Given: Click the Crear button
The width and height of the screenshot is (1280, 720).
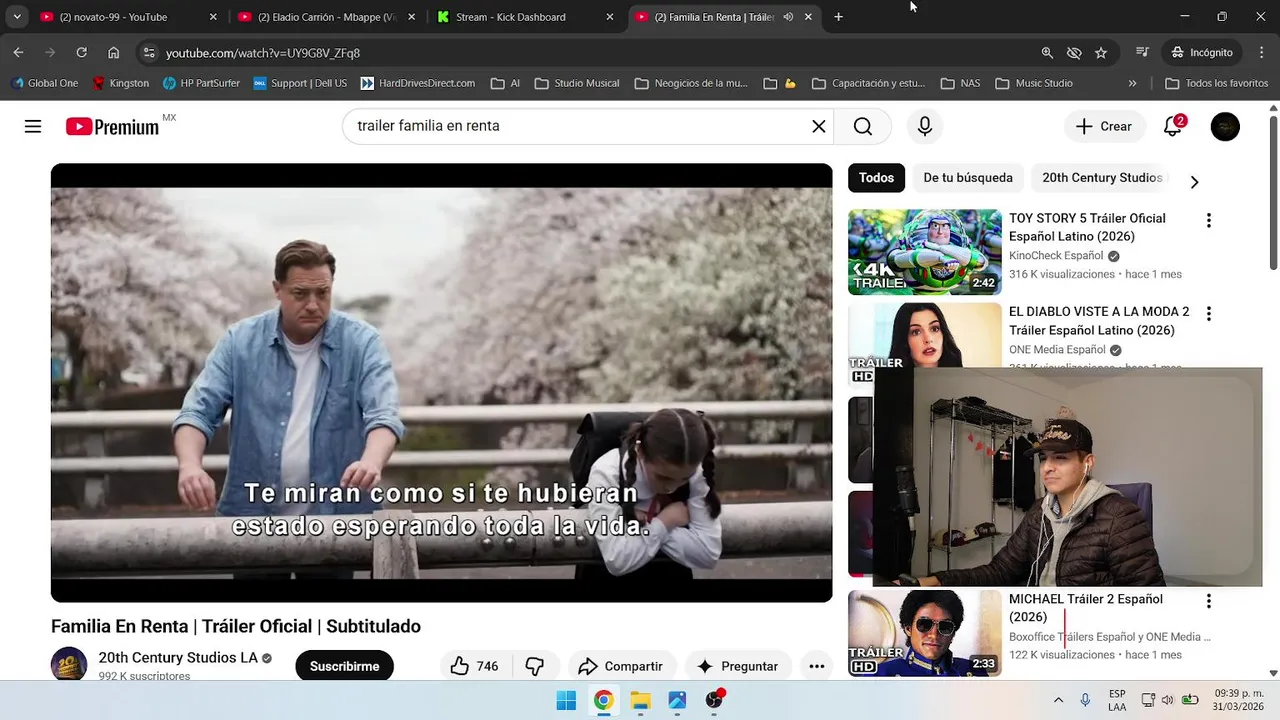Looking at the screenshot, I should [x=1104, y=126].
